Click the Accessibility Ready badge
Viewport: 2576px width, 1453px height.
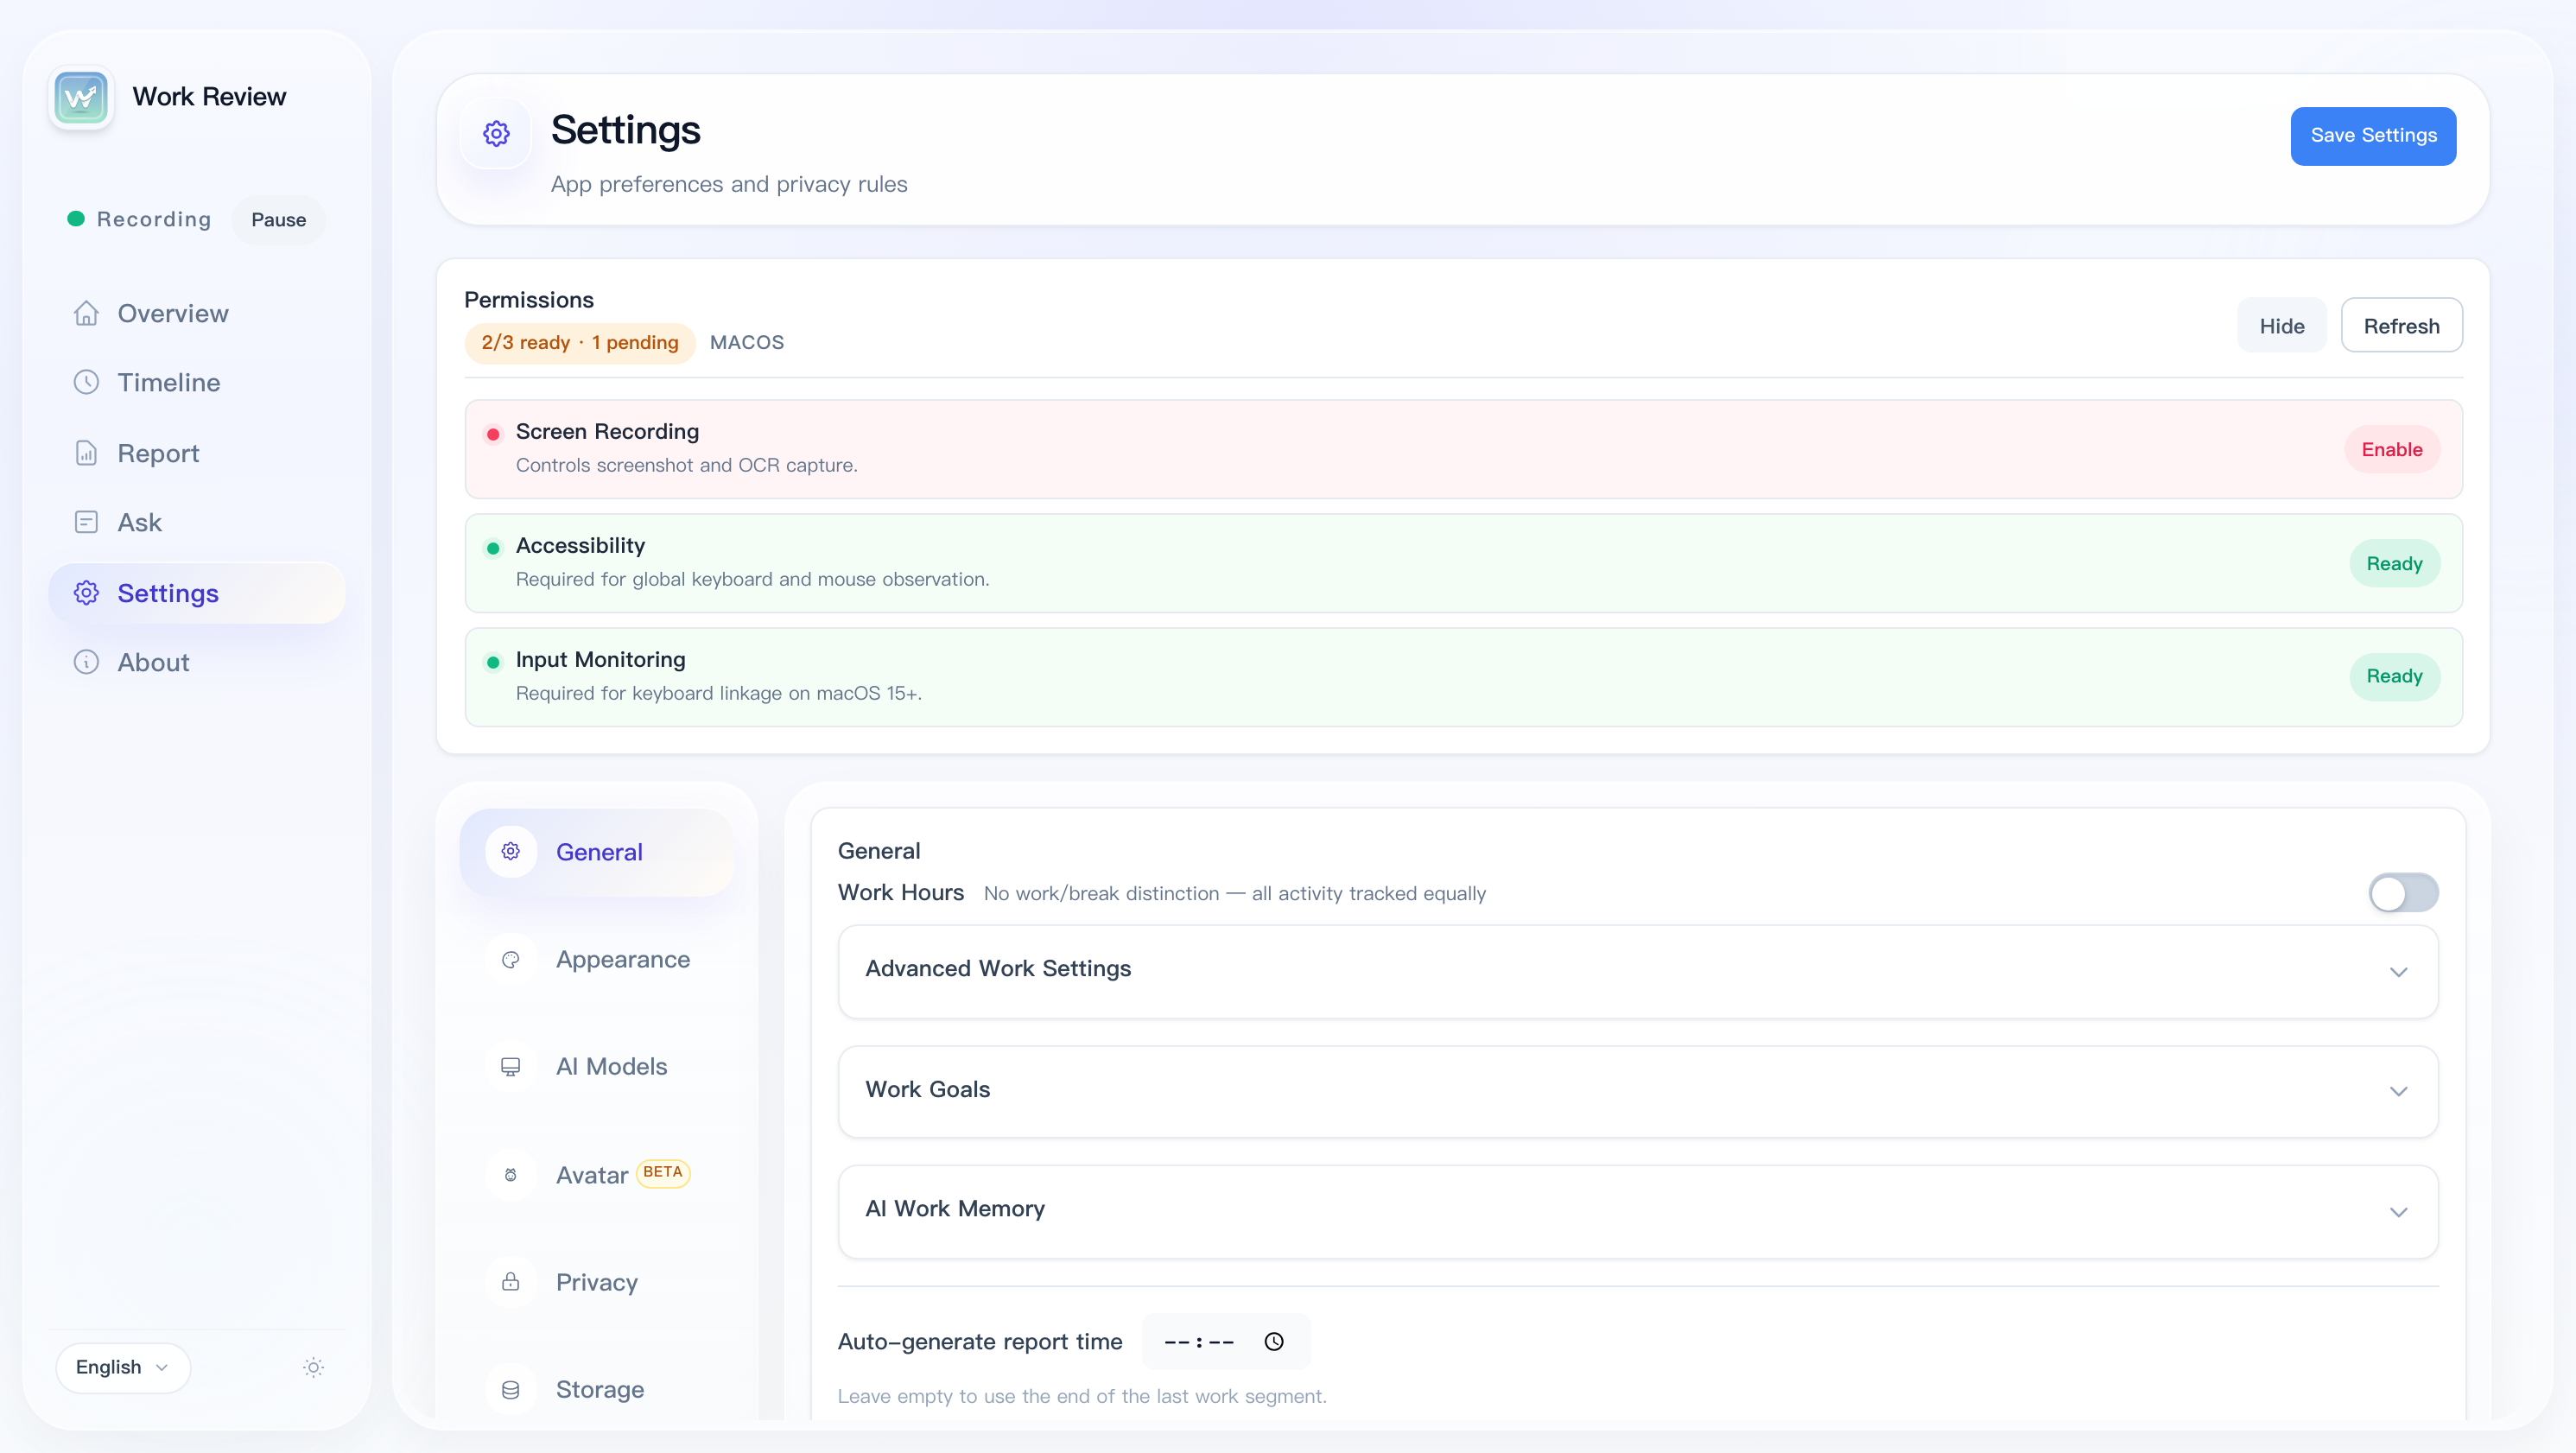tap(2394, 564)
